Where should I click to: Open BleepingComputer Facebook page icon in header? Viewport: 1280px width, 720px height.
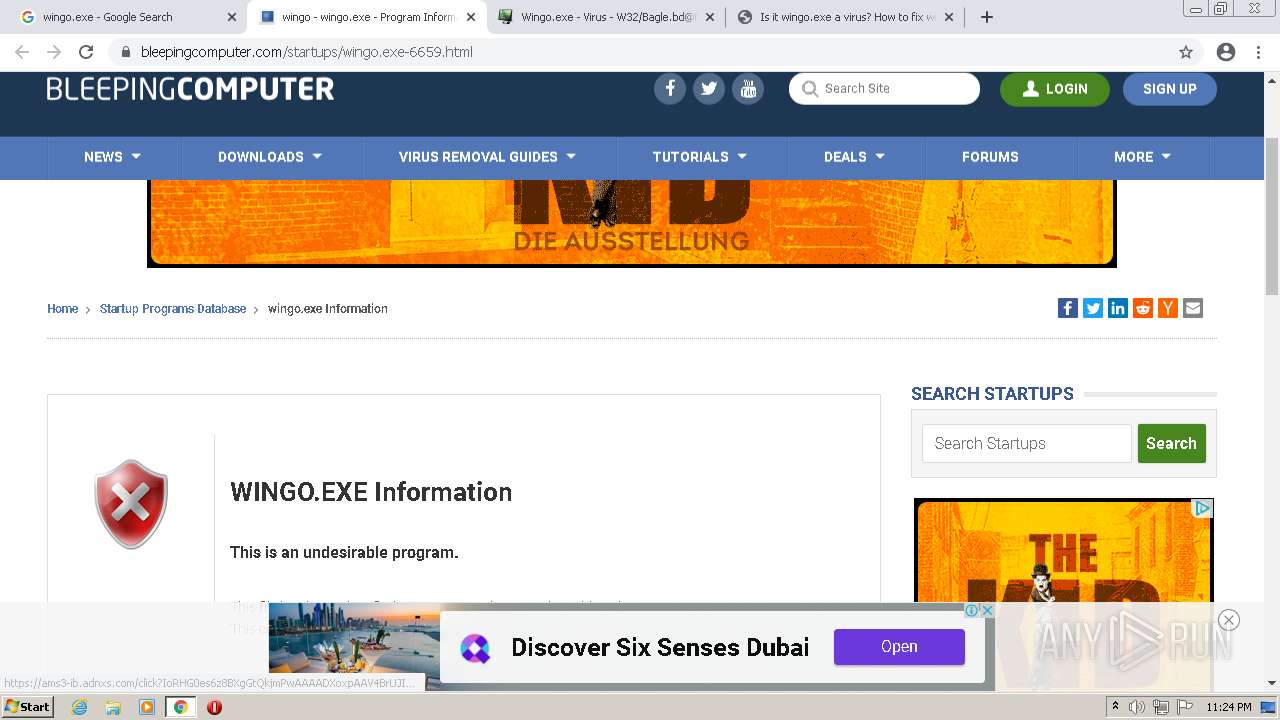(x=670, y=88)
